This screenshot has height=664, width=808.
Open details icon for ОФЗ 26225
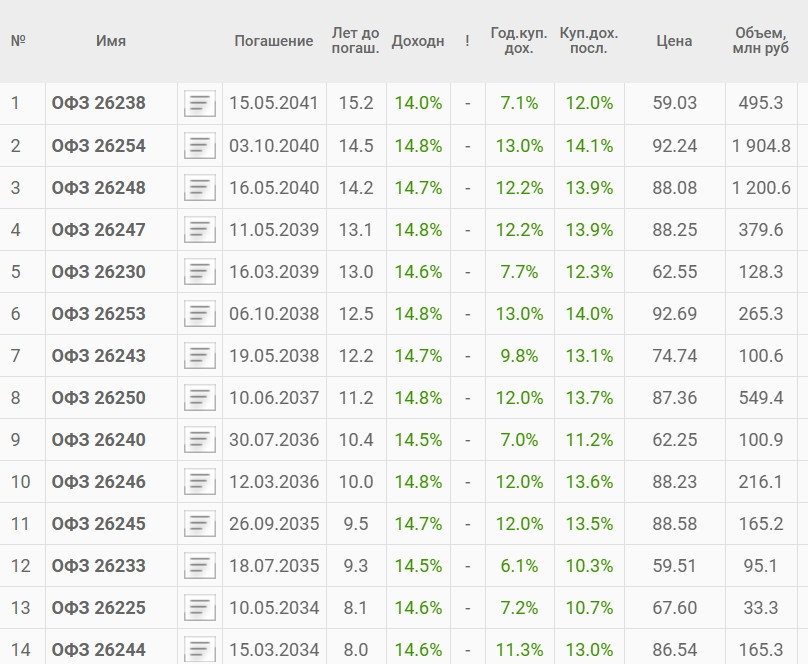[x=199, y=607]
